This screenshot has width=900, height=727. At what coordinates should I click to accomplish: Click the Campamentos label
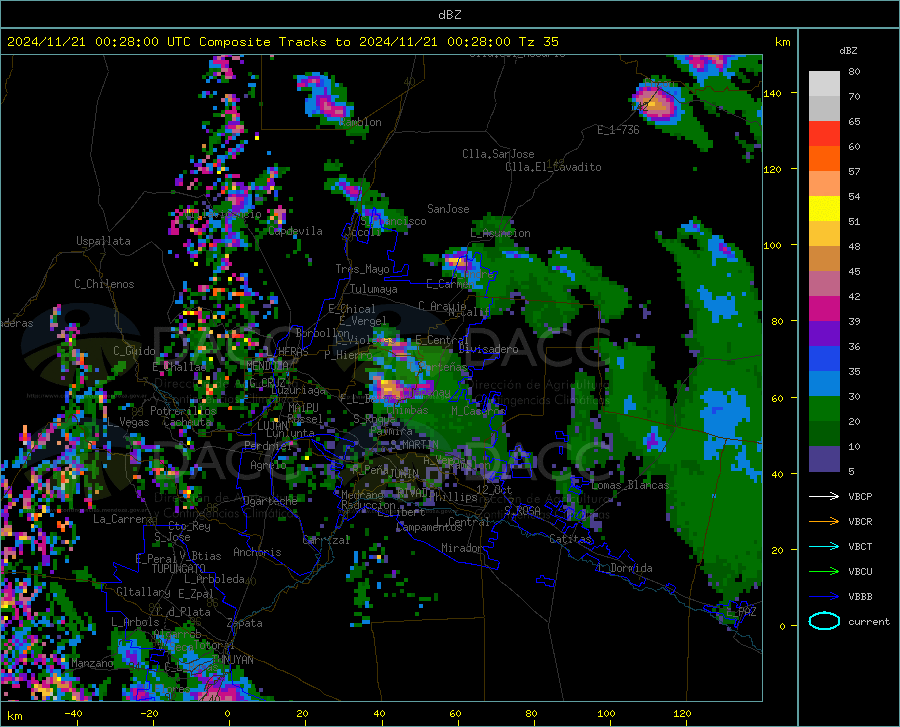click(x=429, y=527)
